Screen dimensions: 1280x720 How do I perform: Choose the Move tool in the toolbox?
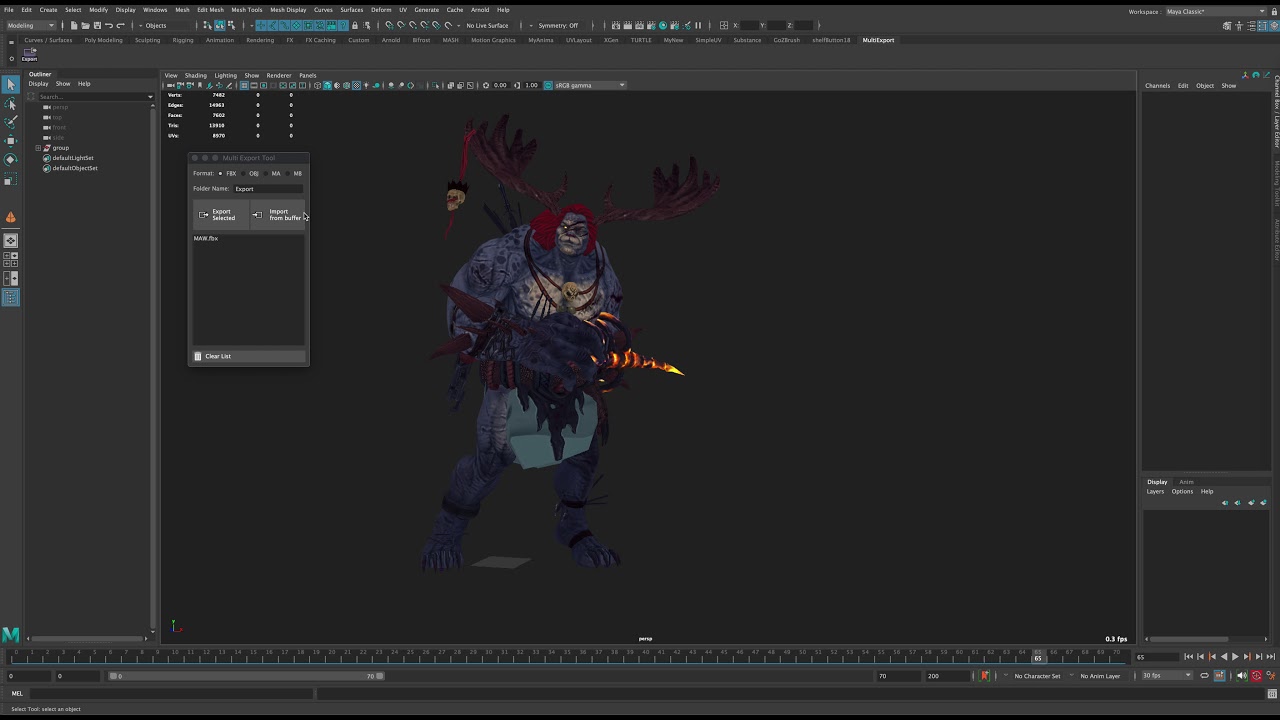click(11, 141)
